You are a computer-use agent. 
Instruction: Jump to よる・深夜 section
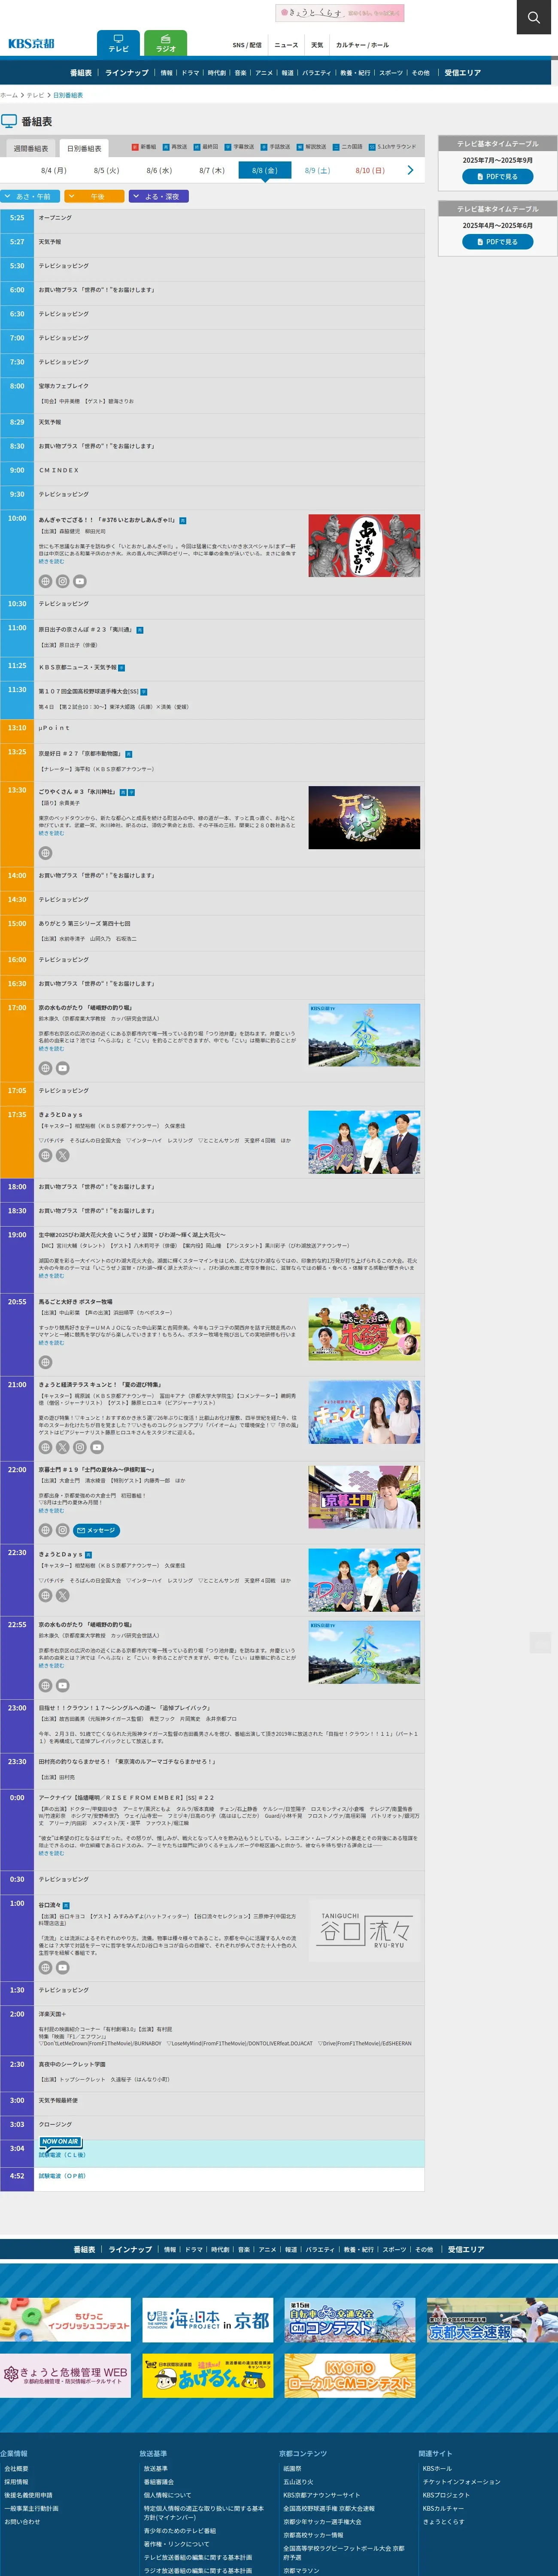(159, 196)
